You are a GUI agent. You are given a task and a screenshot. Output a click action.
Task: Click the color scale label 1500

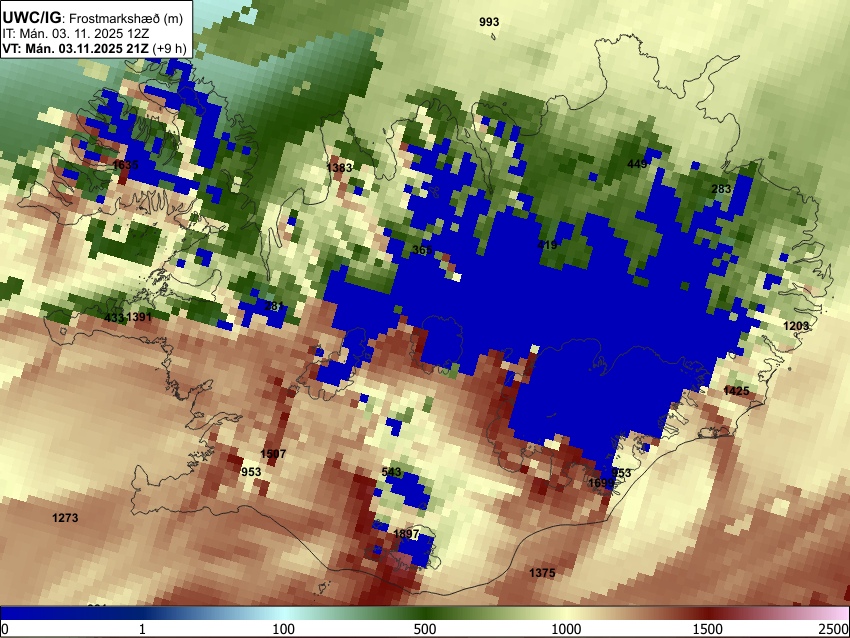tap(708, 629)
